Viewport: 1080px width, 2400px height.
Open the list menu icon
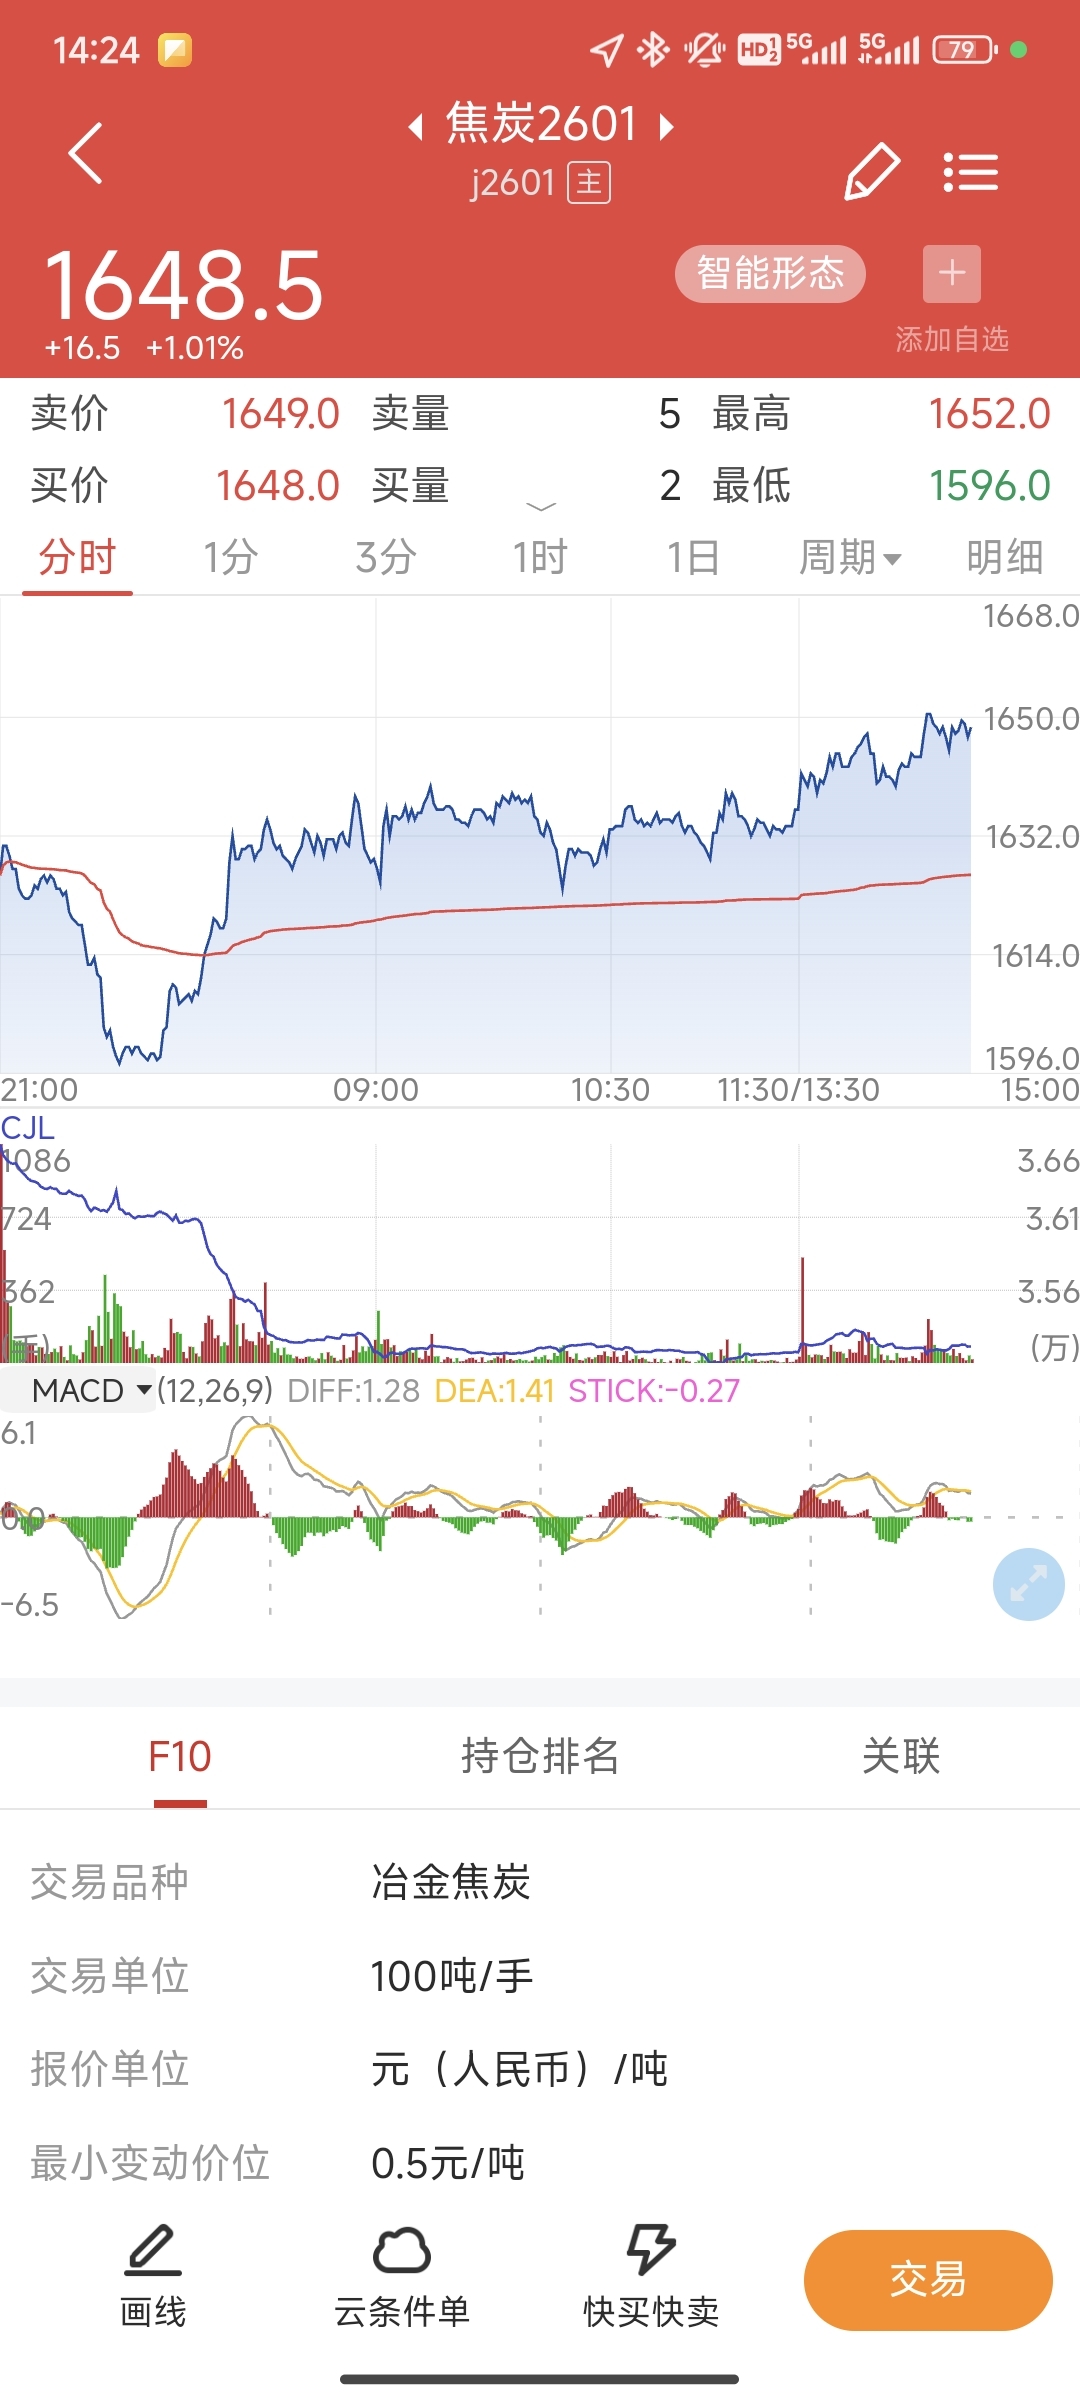pyautogui.click(x=970, y=172)
